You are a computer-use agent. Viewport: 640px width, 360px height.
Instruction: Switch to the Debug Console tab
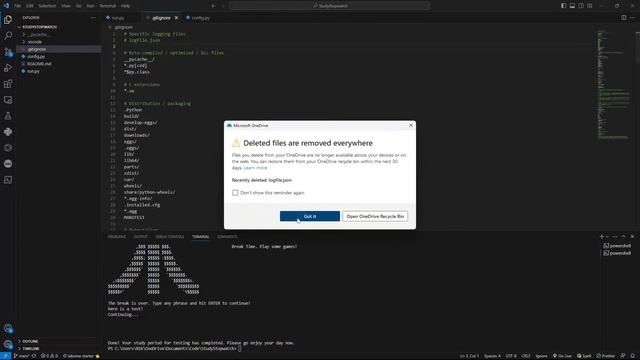tap(170, 237)
